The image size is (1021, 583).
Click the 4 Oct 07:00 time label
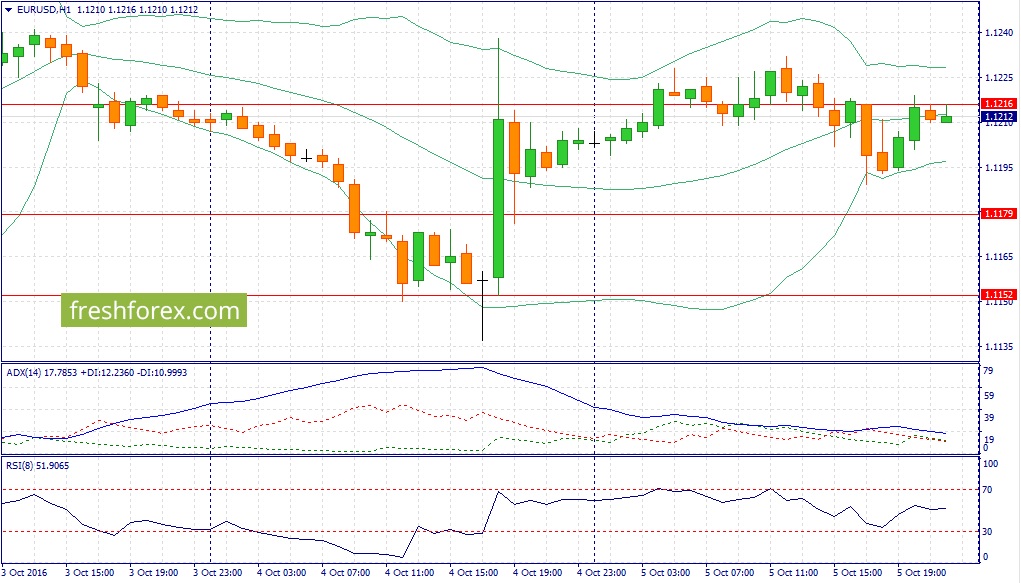point(346,573)
